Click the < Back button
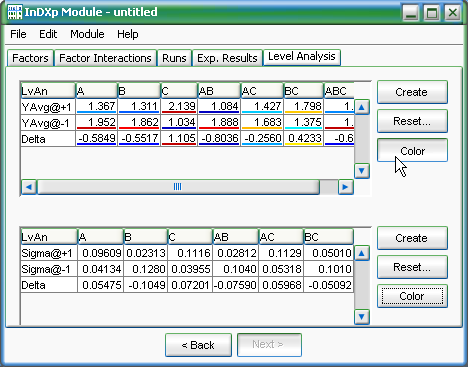Screen dimensions: 468x367 click(198, 345)
